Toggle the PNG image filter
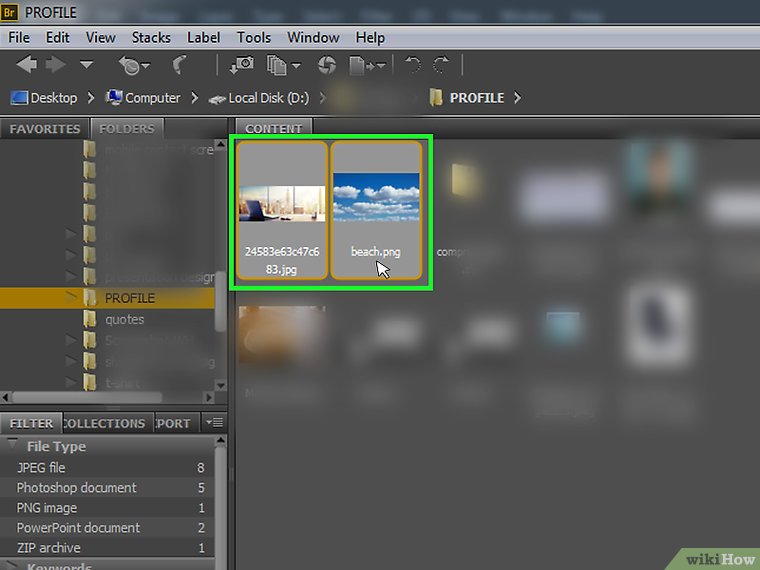 click(x=47, y=507)
